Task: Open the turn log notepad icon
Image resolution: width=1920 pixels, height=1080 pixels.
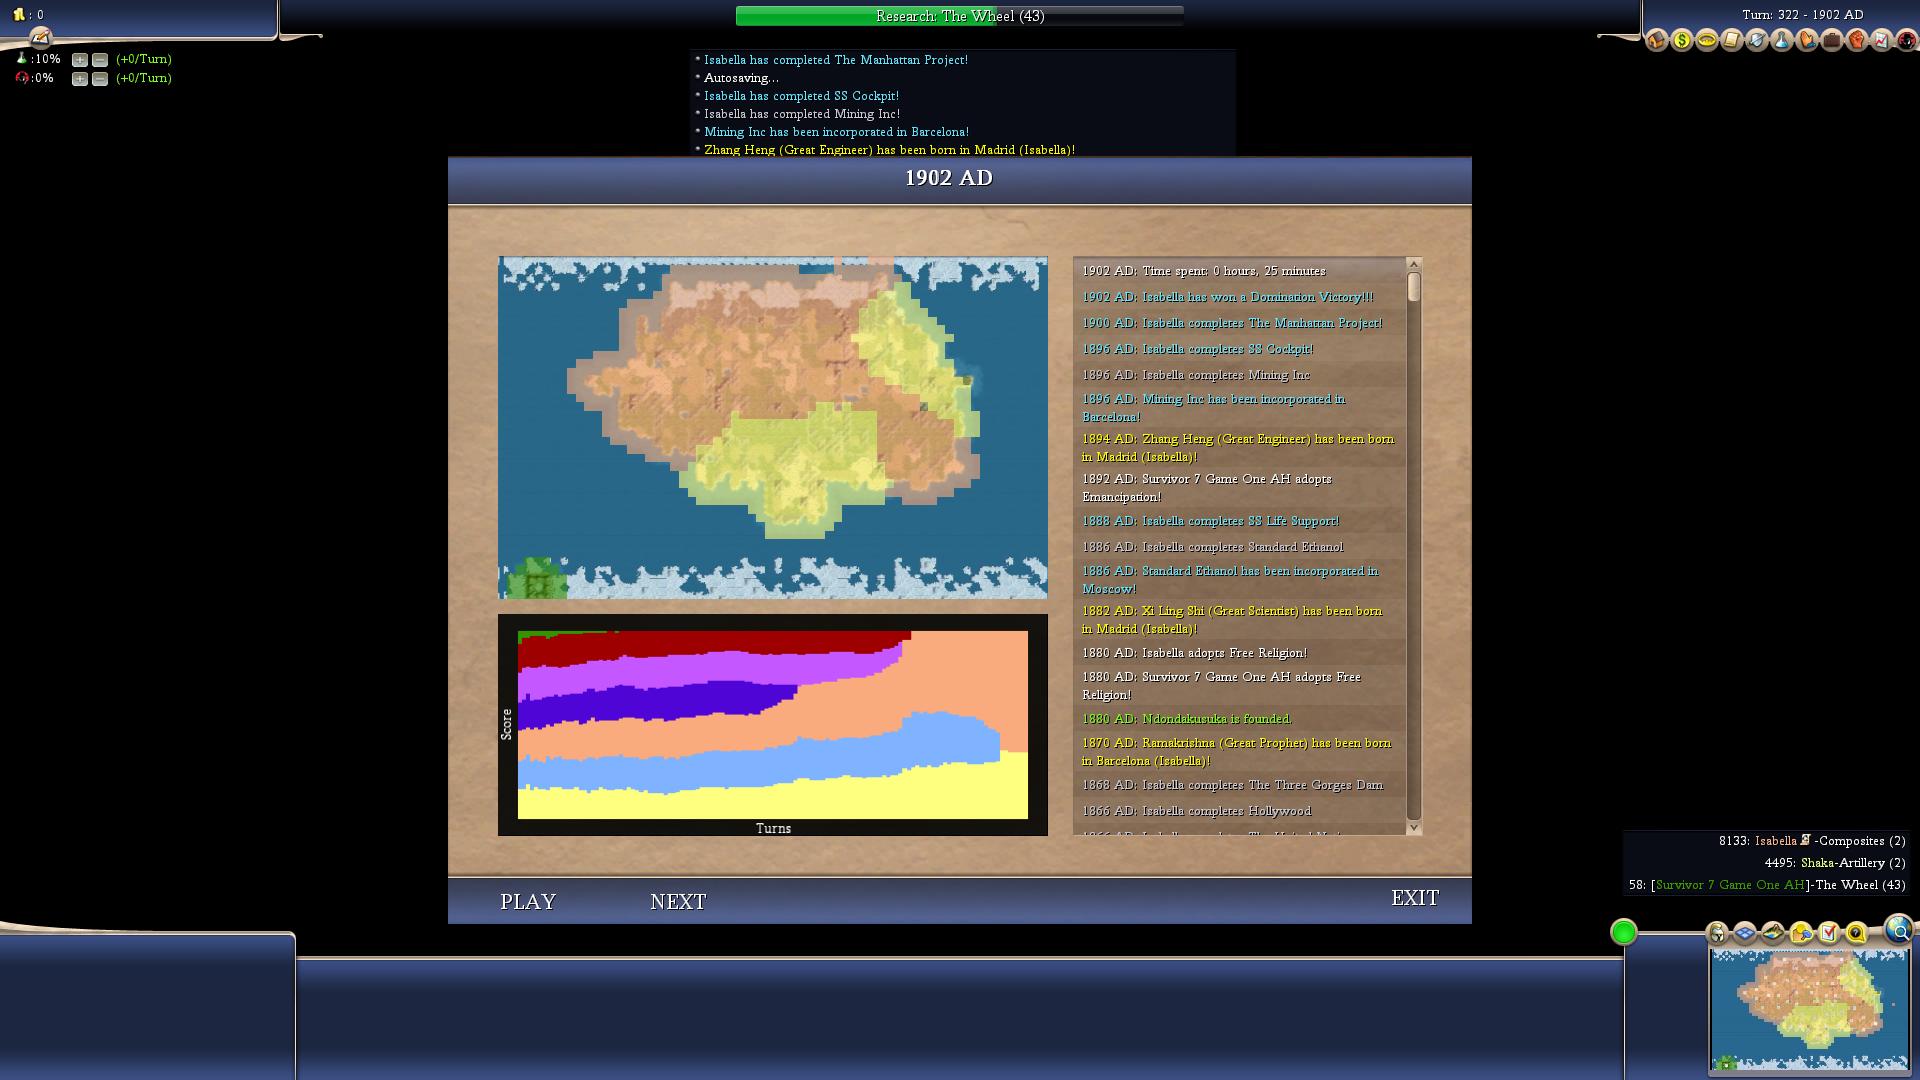Action: coord(40,38)
